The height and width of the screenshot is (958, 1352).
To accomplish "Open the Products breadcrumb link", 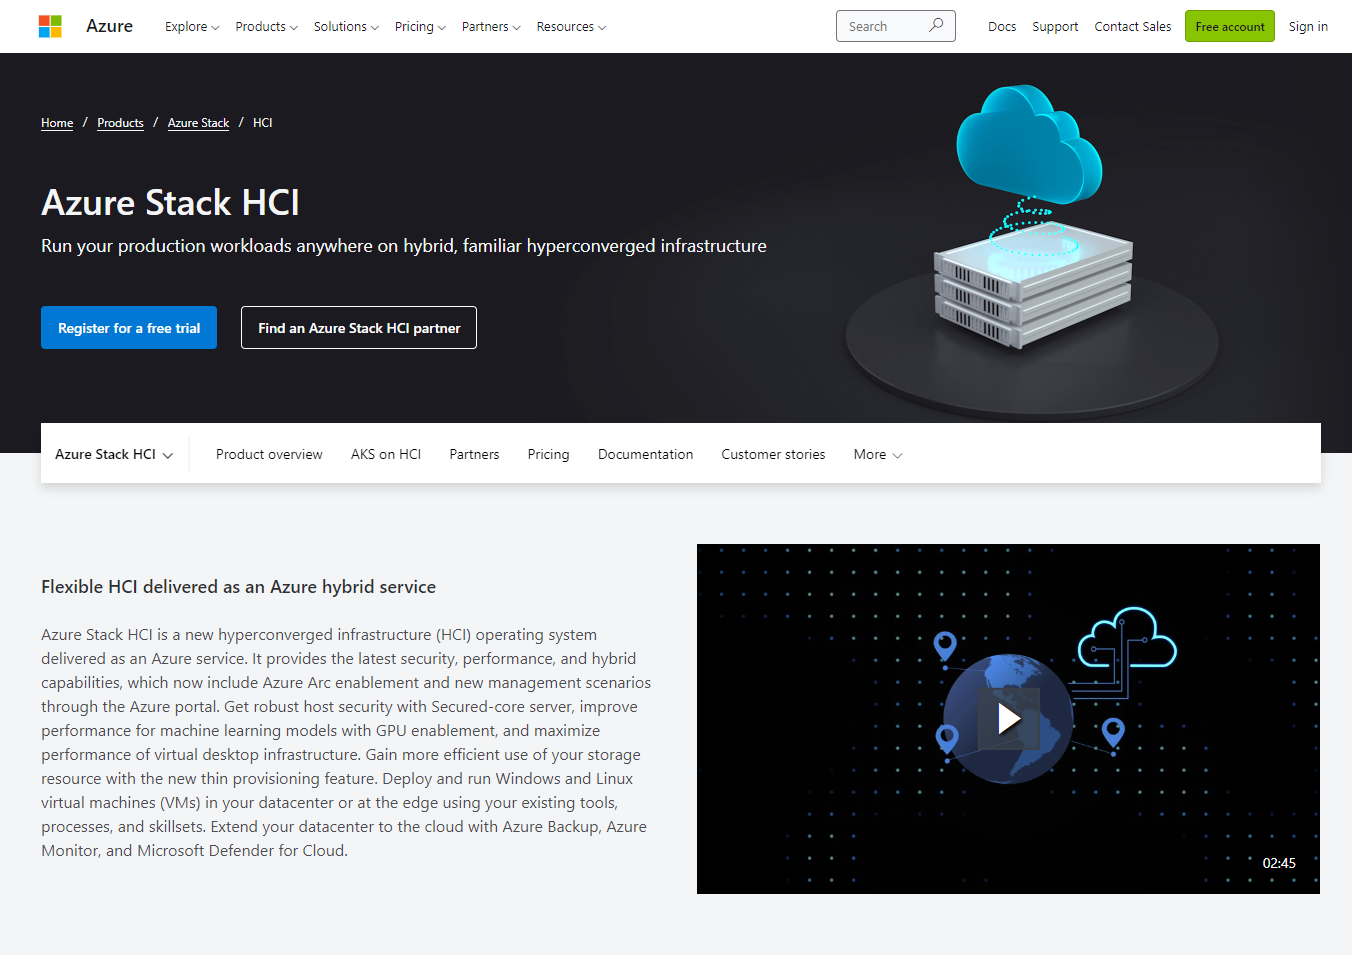I will click(x=120, y=123).
